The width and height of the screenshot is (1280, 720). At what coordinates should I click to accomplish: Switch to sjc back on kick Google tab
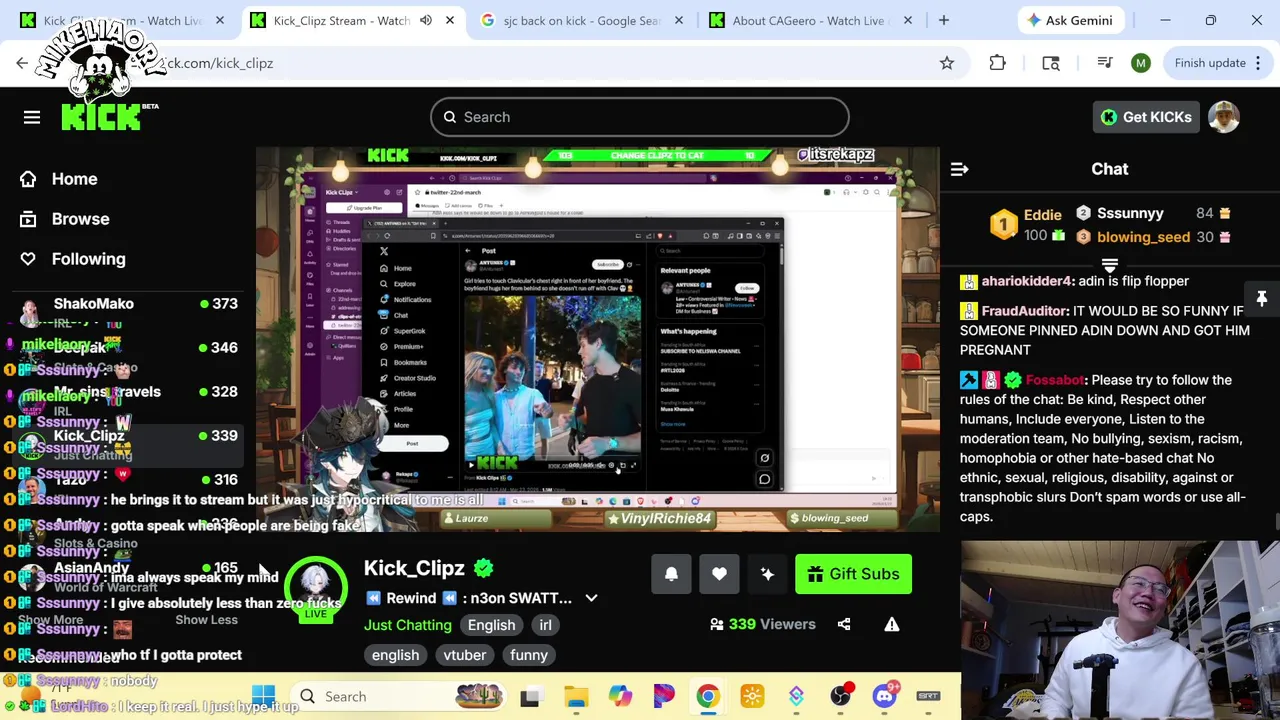click(582, 20)
